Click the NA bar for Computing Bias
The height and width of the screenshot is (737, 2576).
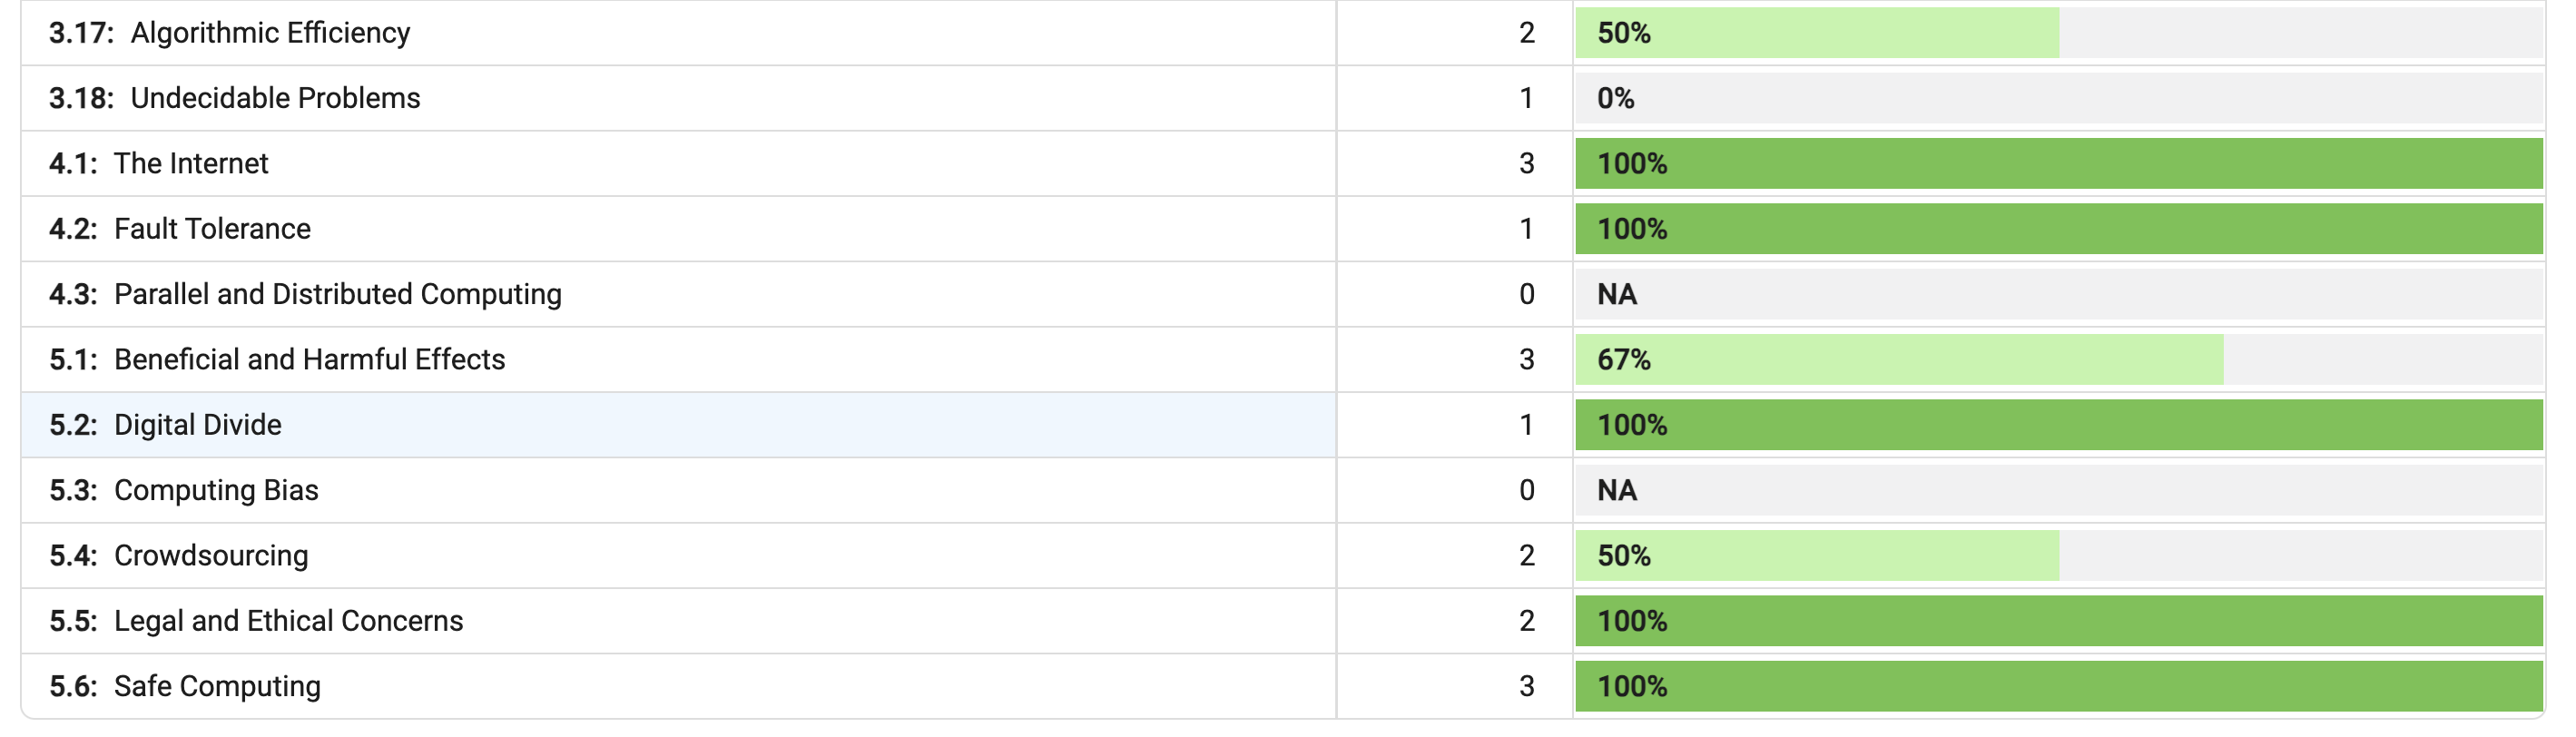(2059, 490)
